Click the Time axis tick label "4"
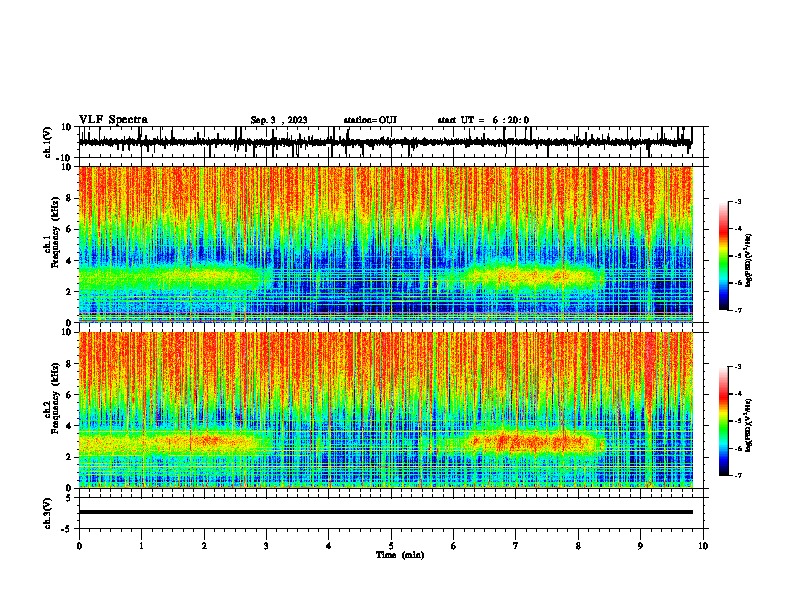The width and height of the screenshot is (792, 612). coord(329,546)
